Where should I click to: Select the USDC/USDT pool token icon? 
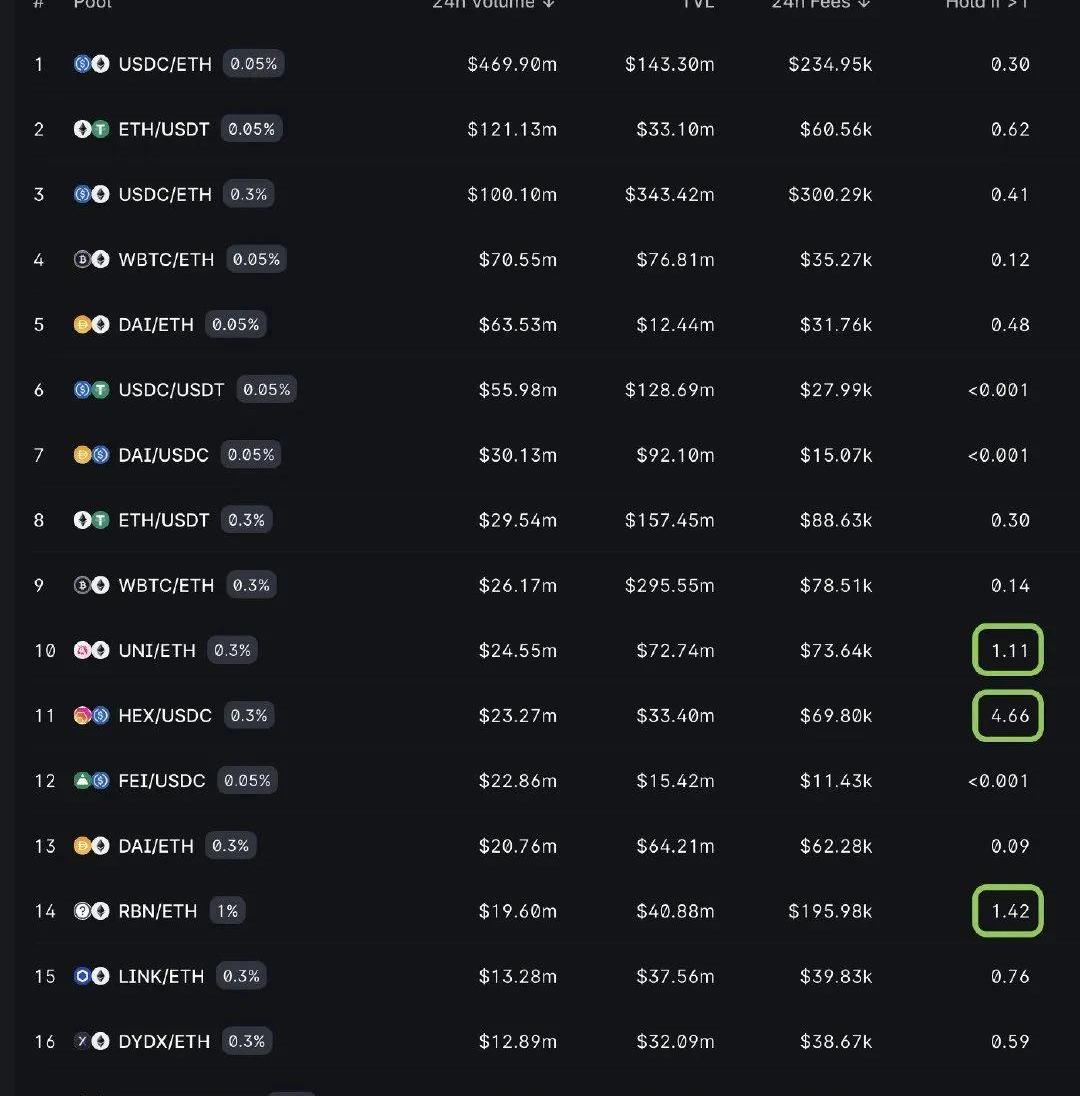[91, 390]
